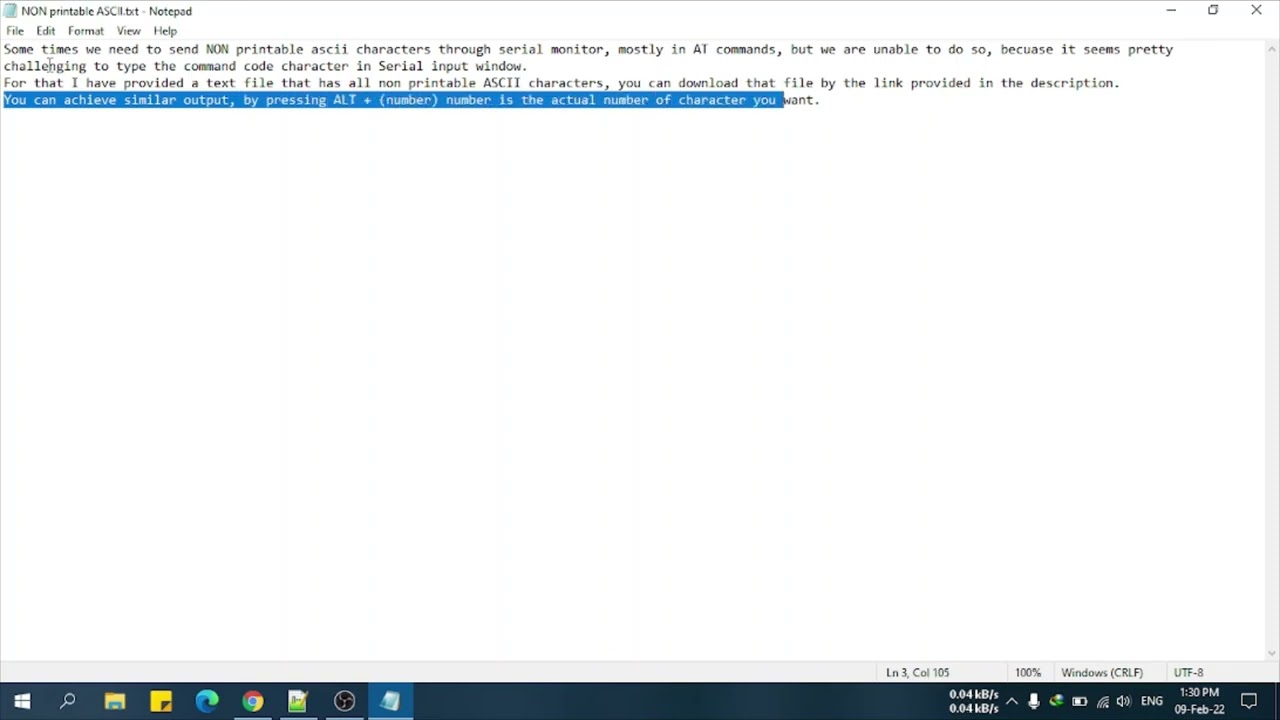Launch Microsoft Edge from taskbar
Viewport: 1280px width, 720px height.
coord(206,701)
